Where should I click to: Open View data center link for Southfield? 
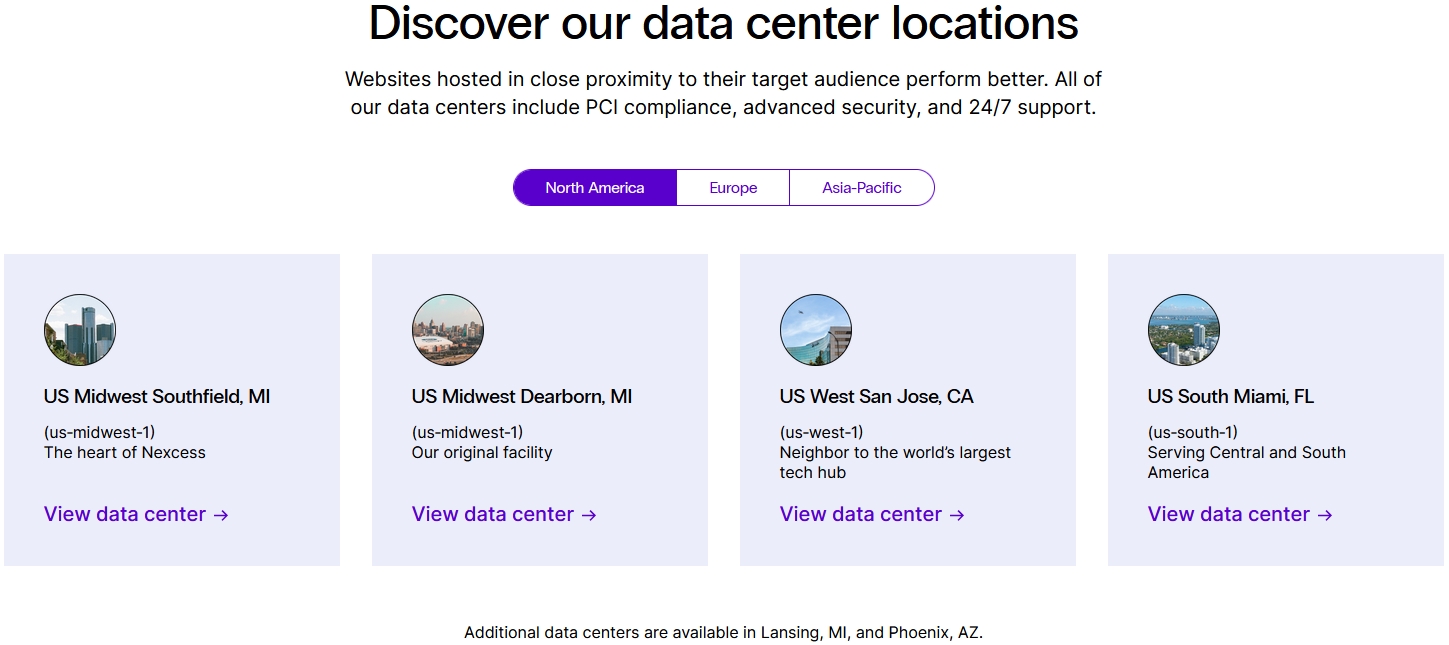click(125, 514)
